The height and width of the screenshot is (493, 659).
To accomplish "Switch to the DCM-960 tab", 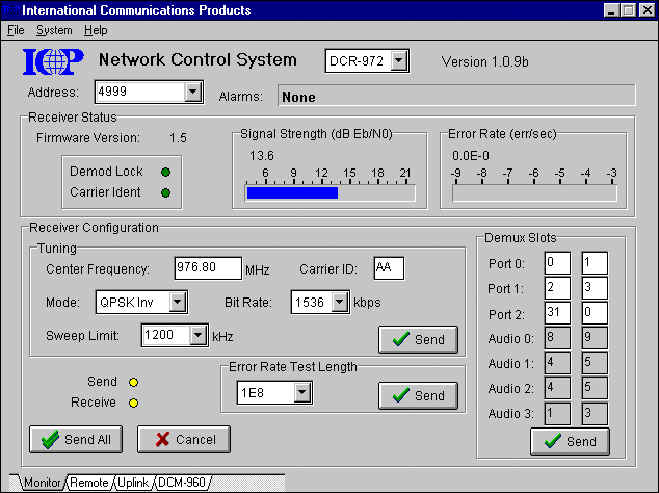I will pos(182,482).
